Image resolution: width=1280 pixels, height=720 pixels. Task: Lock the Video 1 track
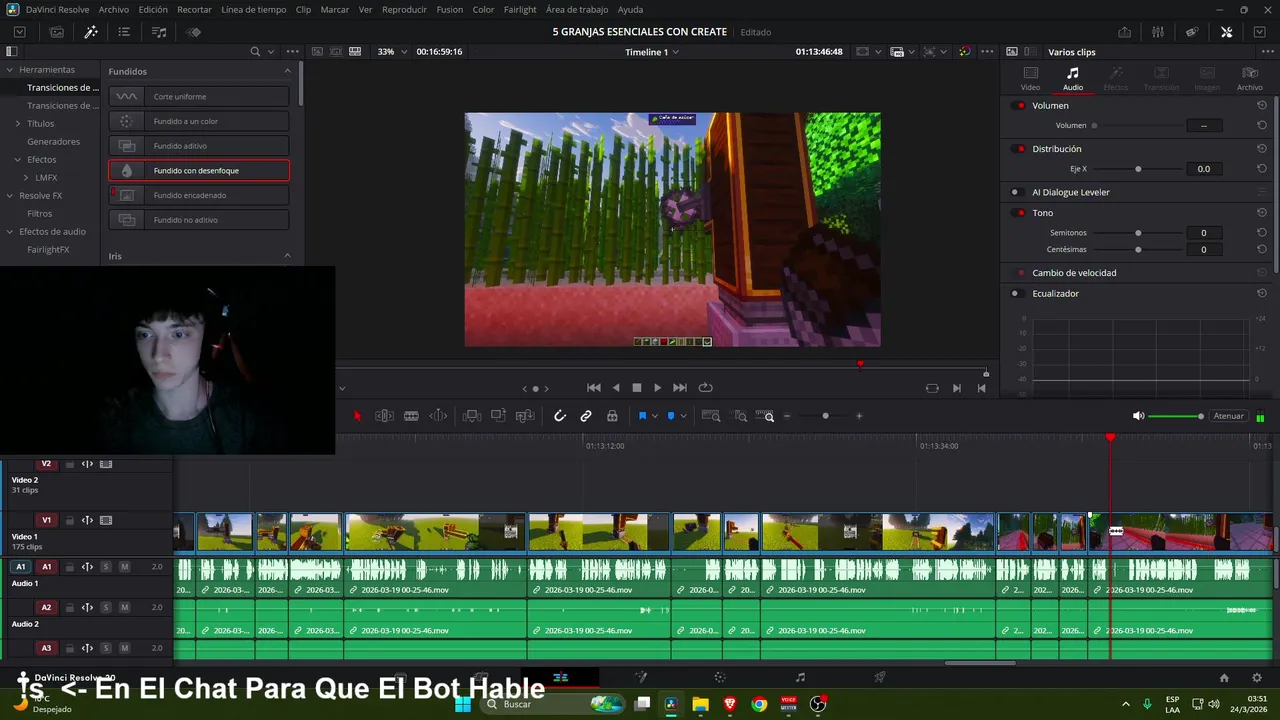click(69, 521)
